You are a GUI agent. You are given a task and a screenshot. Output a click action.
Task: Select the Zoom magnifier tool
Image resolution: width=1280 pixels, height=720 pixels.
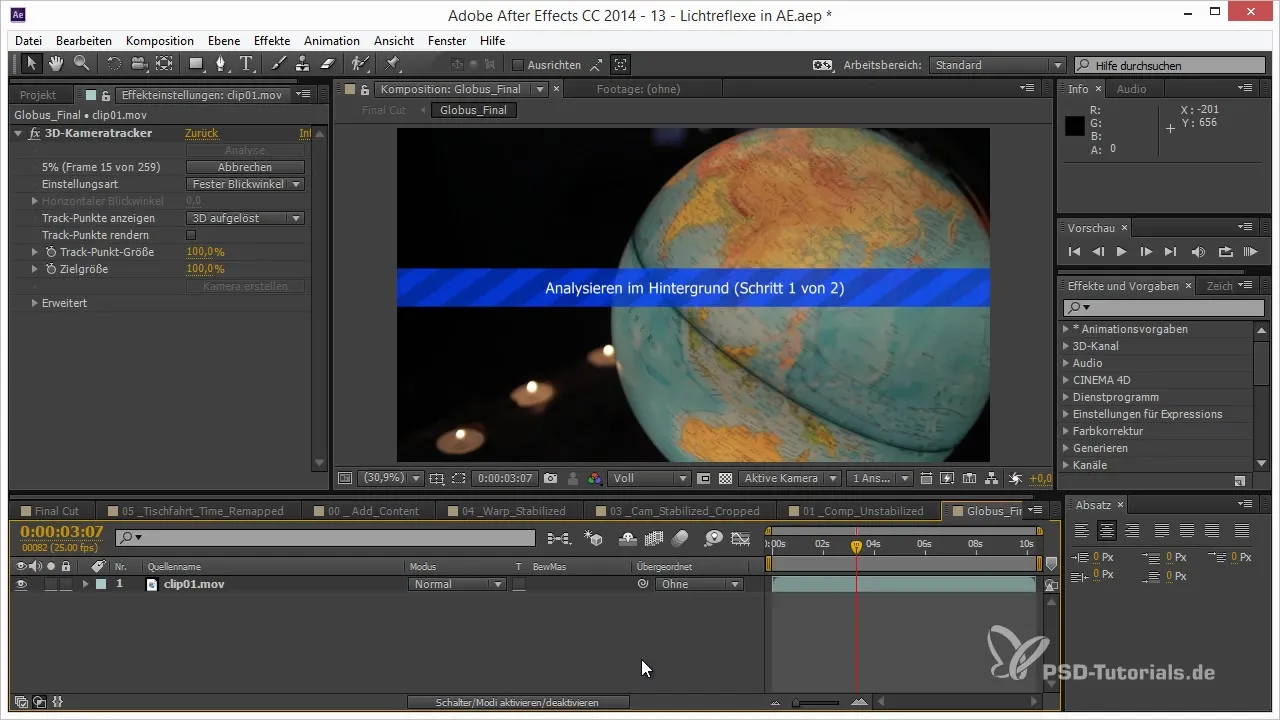(x=81, y=64)
